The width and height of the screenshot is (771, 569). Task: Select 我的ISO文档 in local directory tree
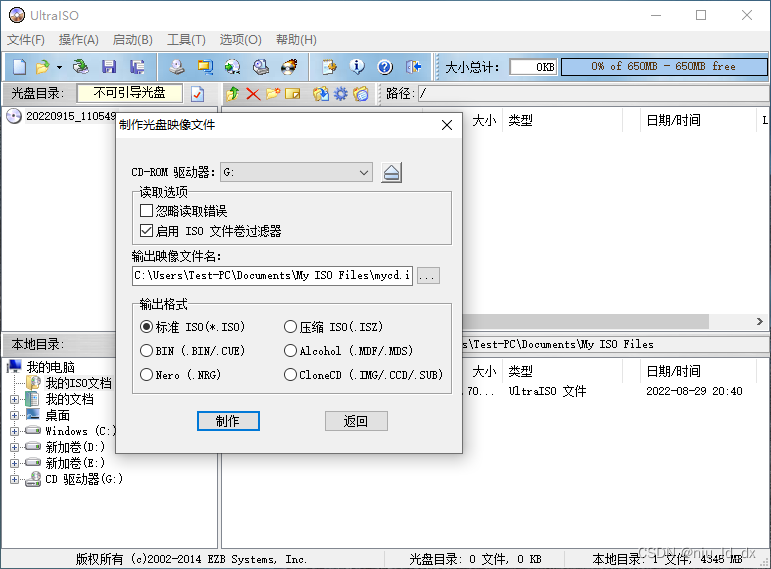(78, 383)
